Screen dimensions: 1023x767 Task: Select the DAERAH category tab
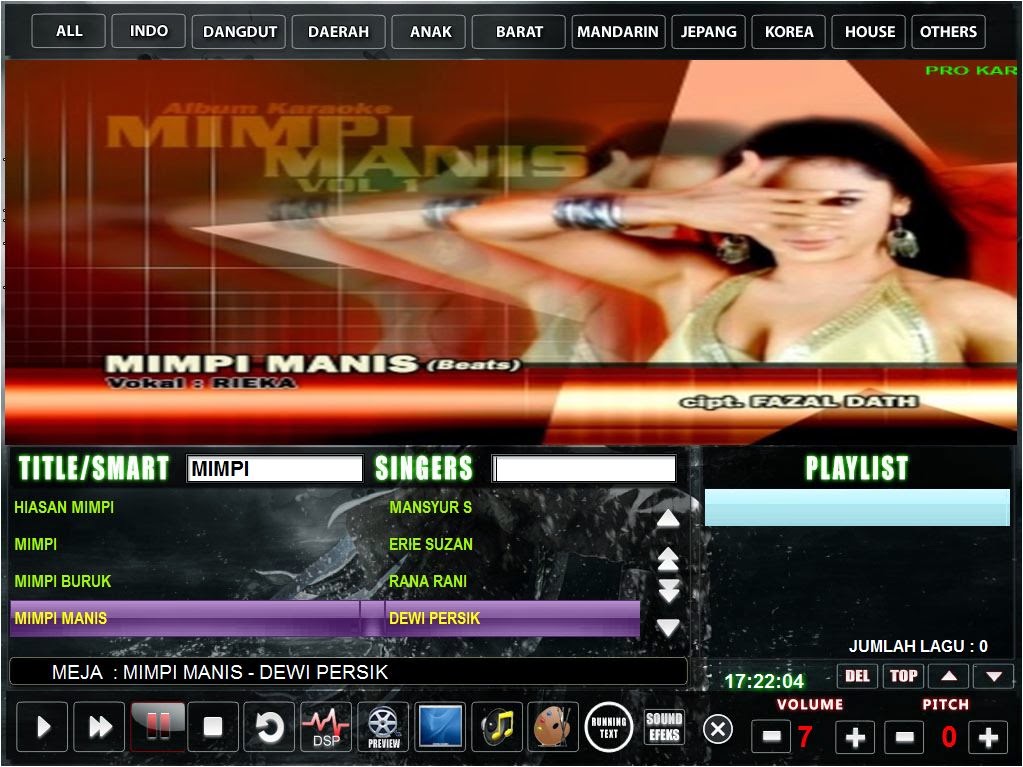[x=339, y=31]
